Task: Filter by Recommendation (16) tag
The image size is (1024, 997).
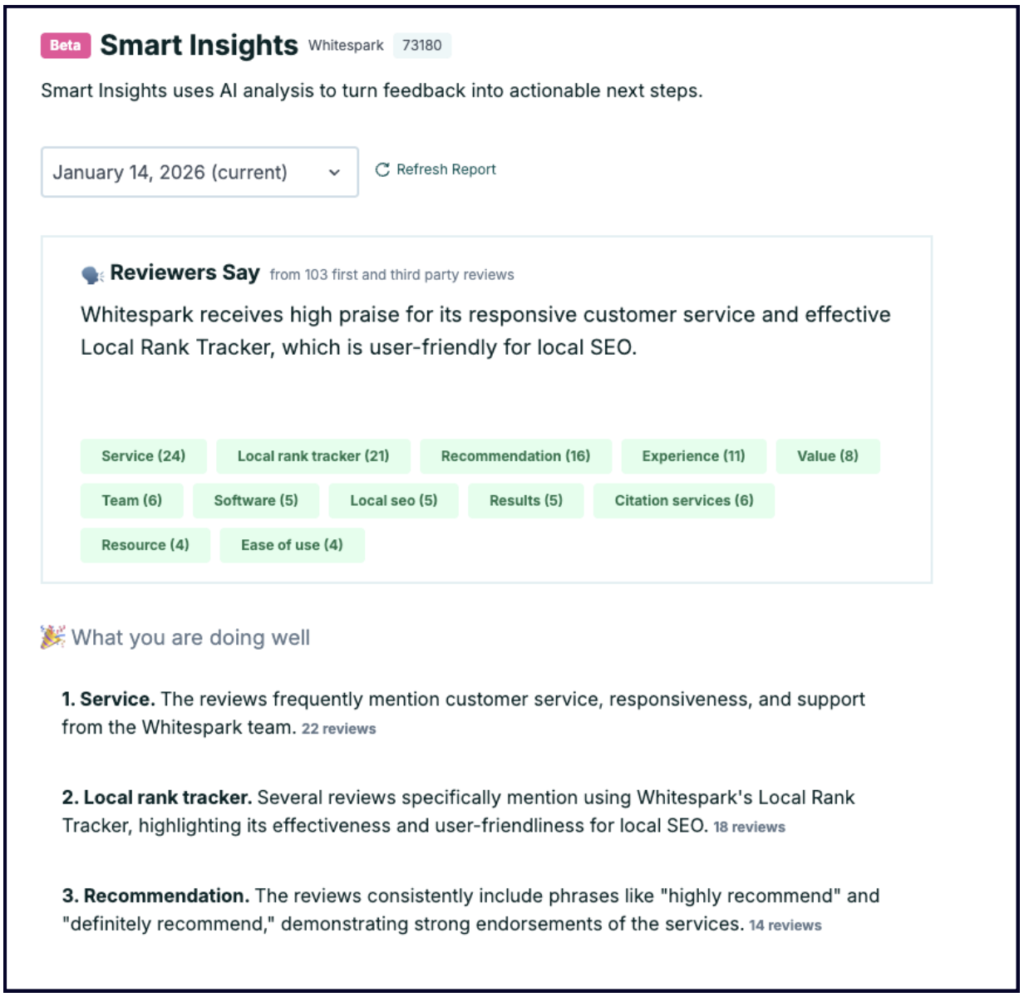Action: click(515, 456)
